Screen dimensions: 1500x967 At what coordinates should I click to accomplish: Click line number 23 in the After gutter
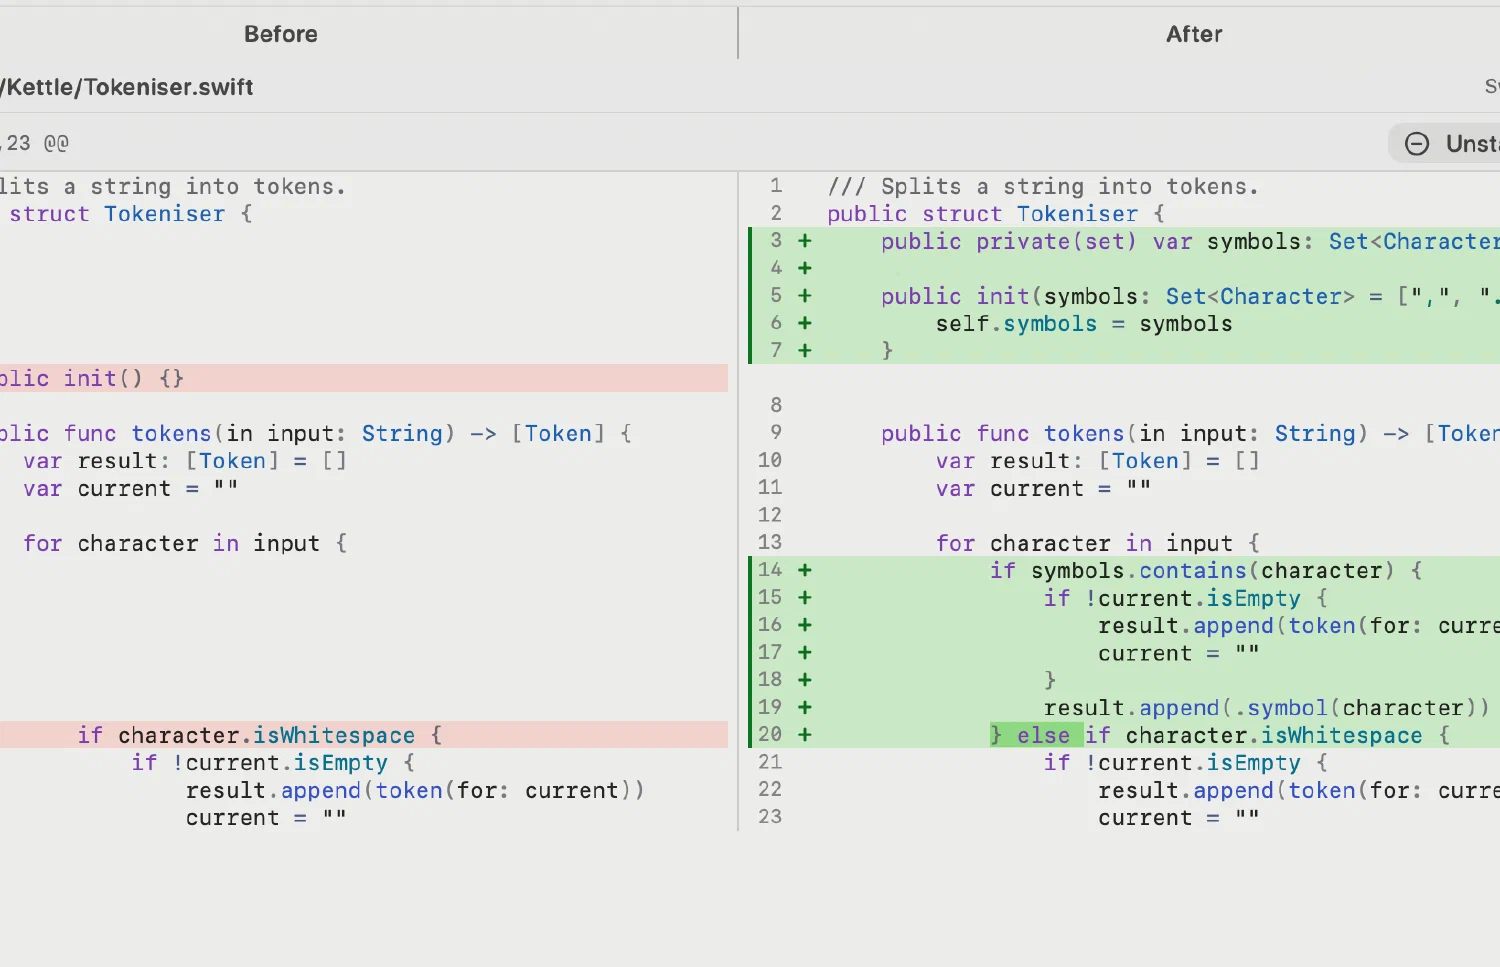770,817
